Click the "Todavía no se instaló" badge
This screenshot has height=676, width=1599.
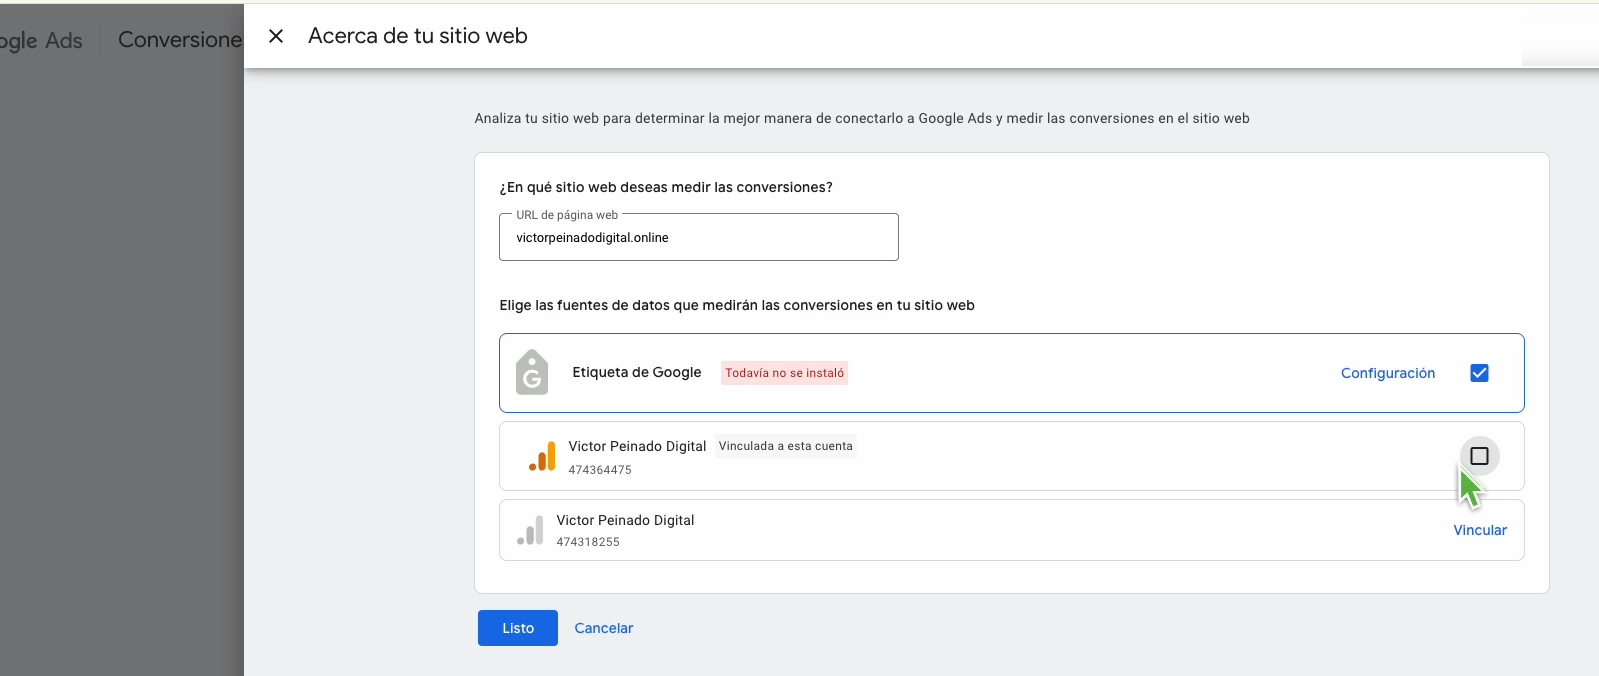(x=784, y=373)
